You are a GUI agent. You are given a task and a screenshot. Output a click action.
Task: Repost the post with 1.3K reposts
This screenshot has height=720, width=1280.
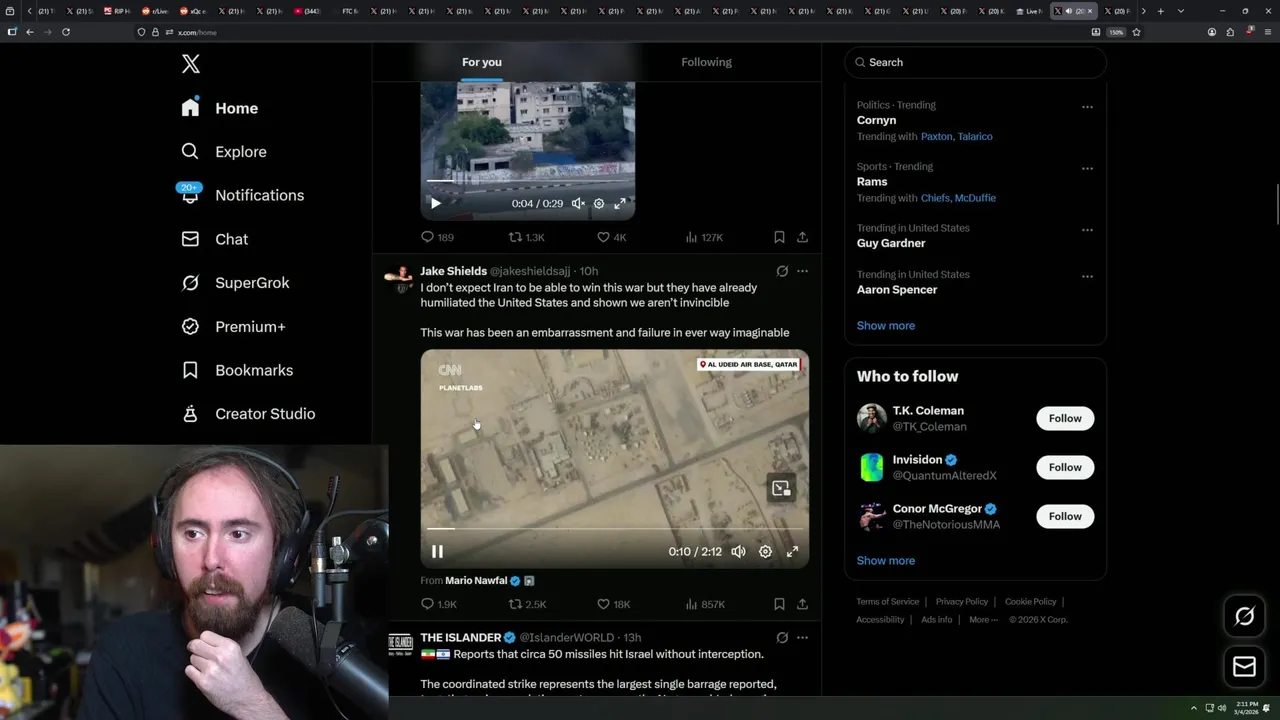click(x=527, y=237)
